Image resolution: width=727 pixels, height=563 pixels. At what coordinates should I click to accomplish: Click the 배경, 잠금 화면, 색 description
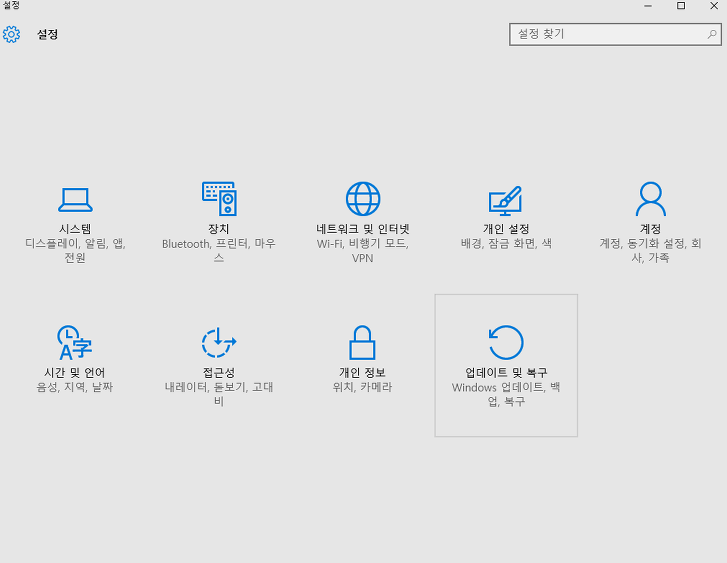[x=506, y=243]
